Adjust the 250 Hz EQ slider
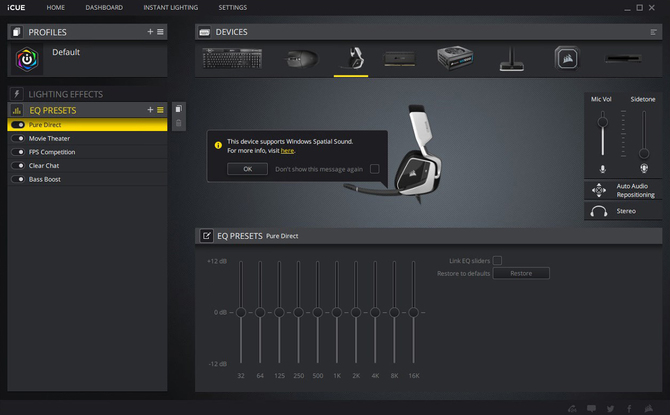670x415 pixels. [298, 312]
